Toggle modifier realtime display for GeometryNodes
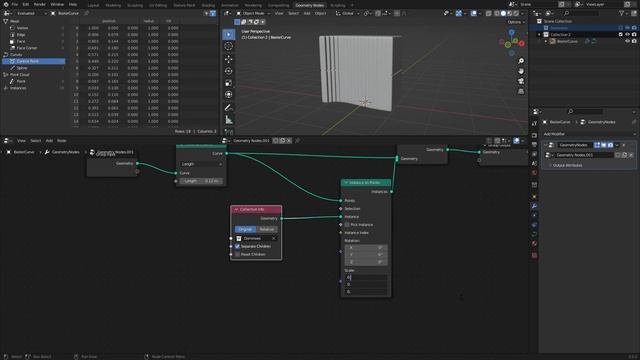The image size is (640, 360). pos(604,145)
